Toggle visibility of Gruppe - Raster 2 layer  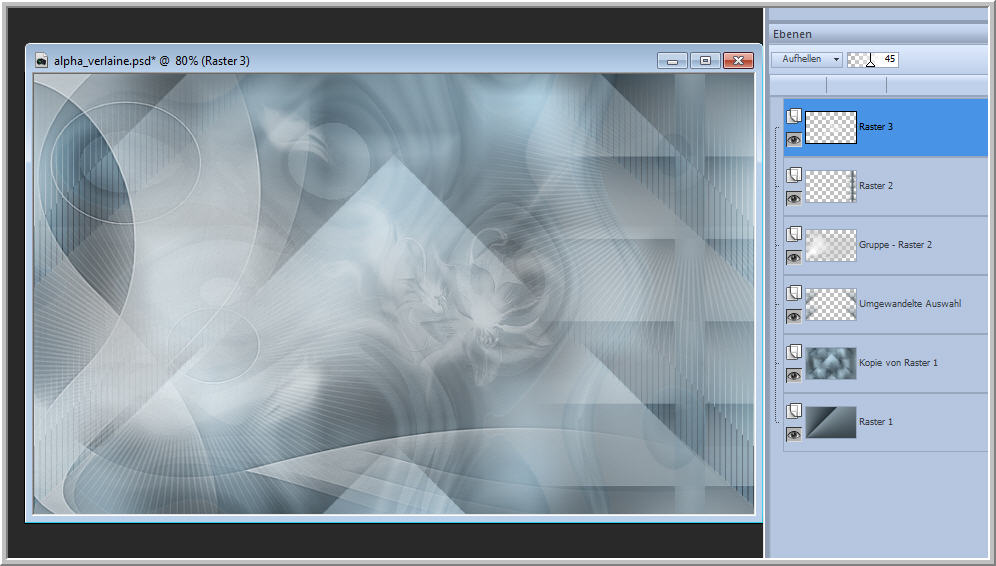point(794,258)
